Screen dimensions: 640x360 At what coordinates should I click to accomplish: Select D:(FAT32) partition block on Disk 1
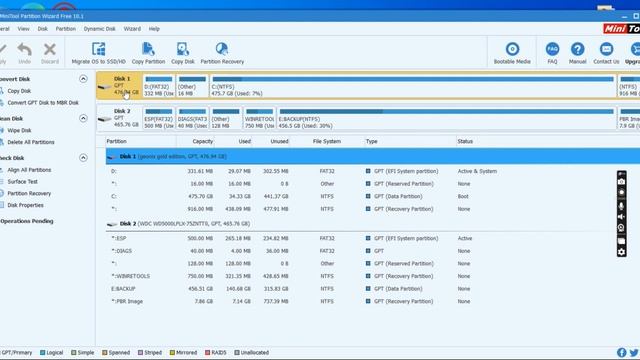coord(159,86)
